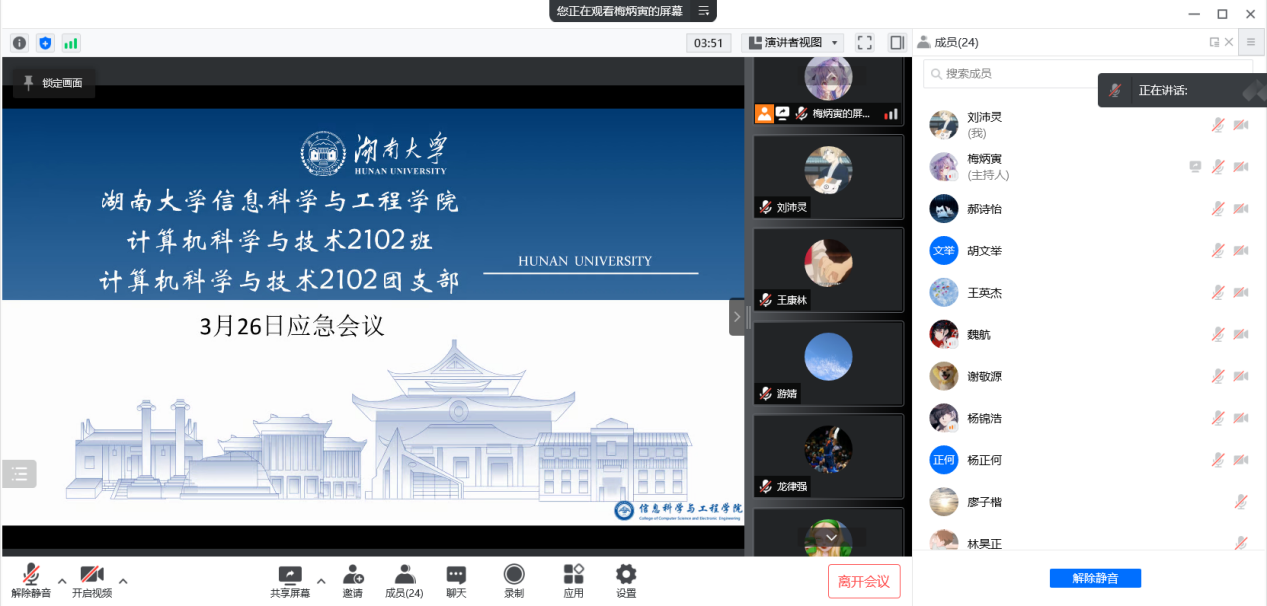This screenshot has height=606, width=1267.
Task: Click member name 胡文举
Action: (984, 251)
